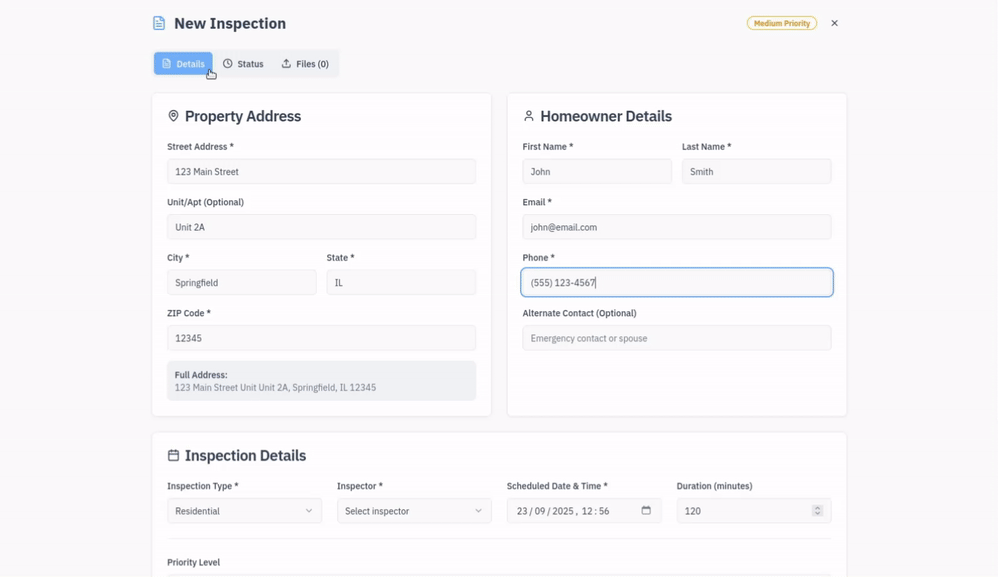Focus the Alternate Contact field
The image size is (998, 577).
click(x=677, y=338)
